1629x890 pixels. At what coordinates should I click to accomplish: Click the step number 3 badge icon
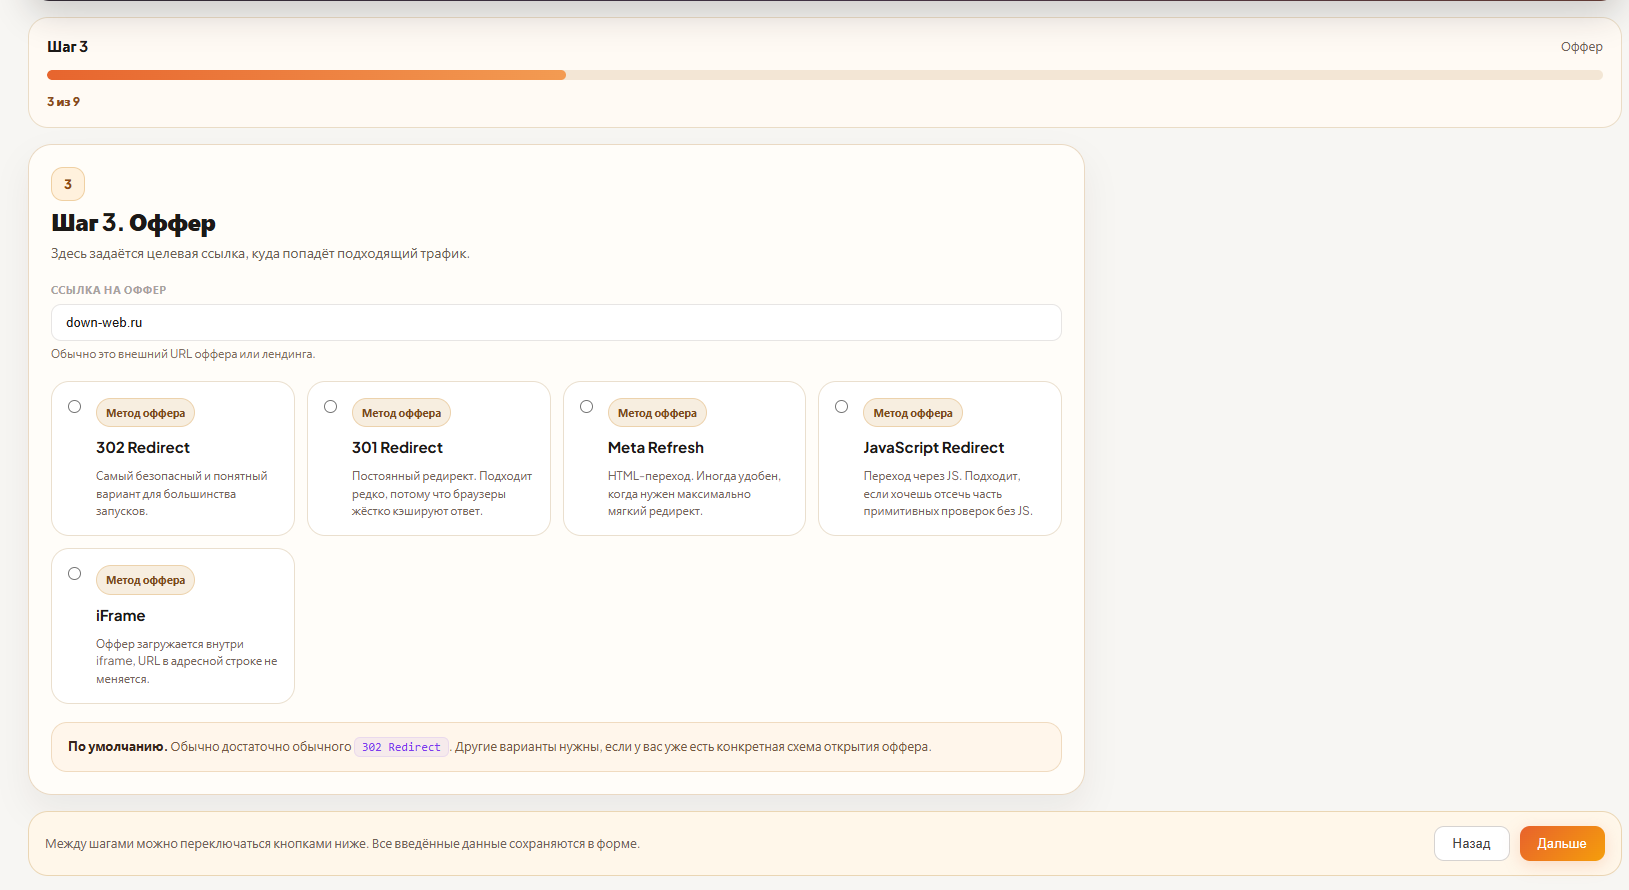tap(68, 184)
